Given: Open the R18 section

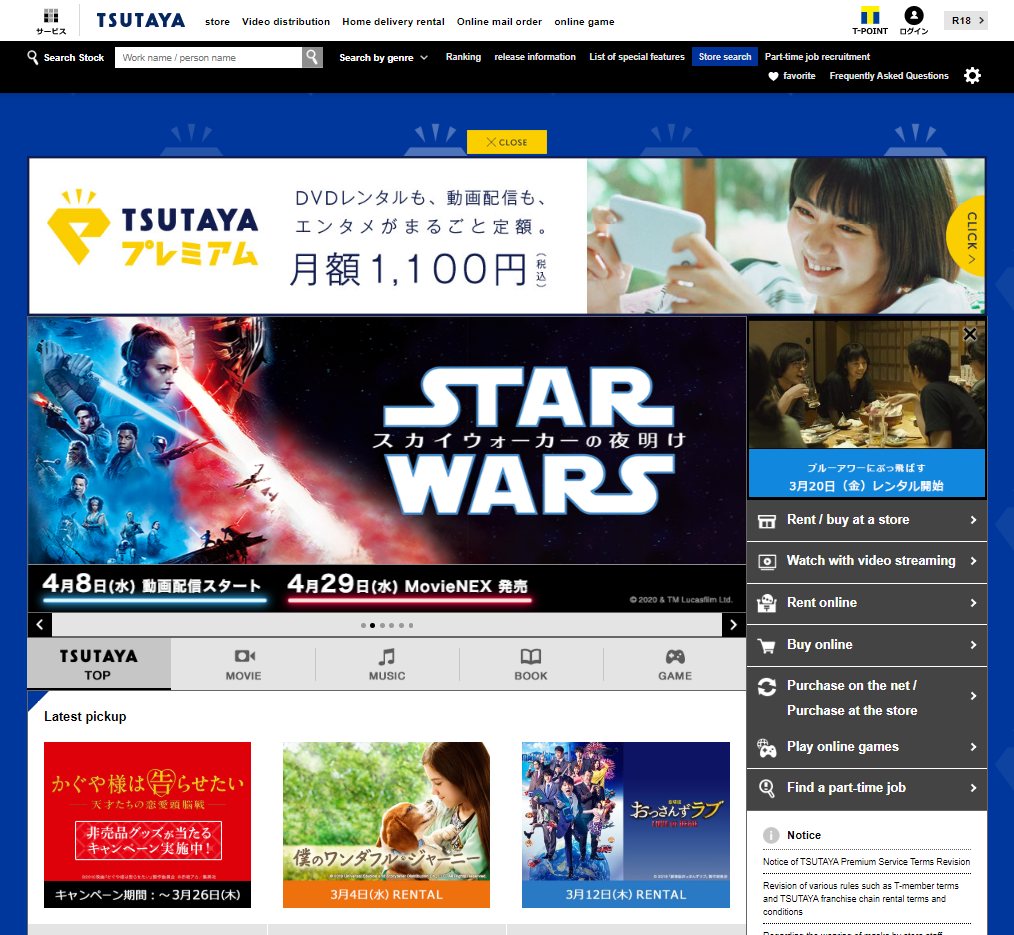Looking at the screenshot, I should (x=965, y=21).
